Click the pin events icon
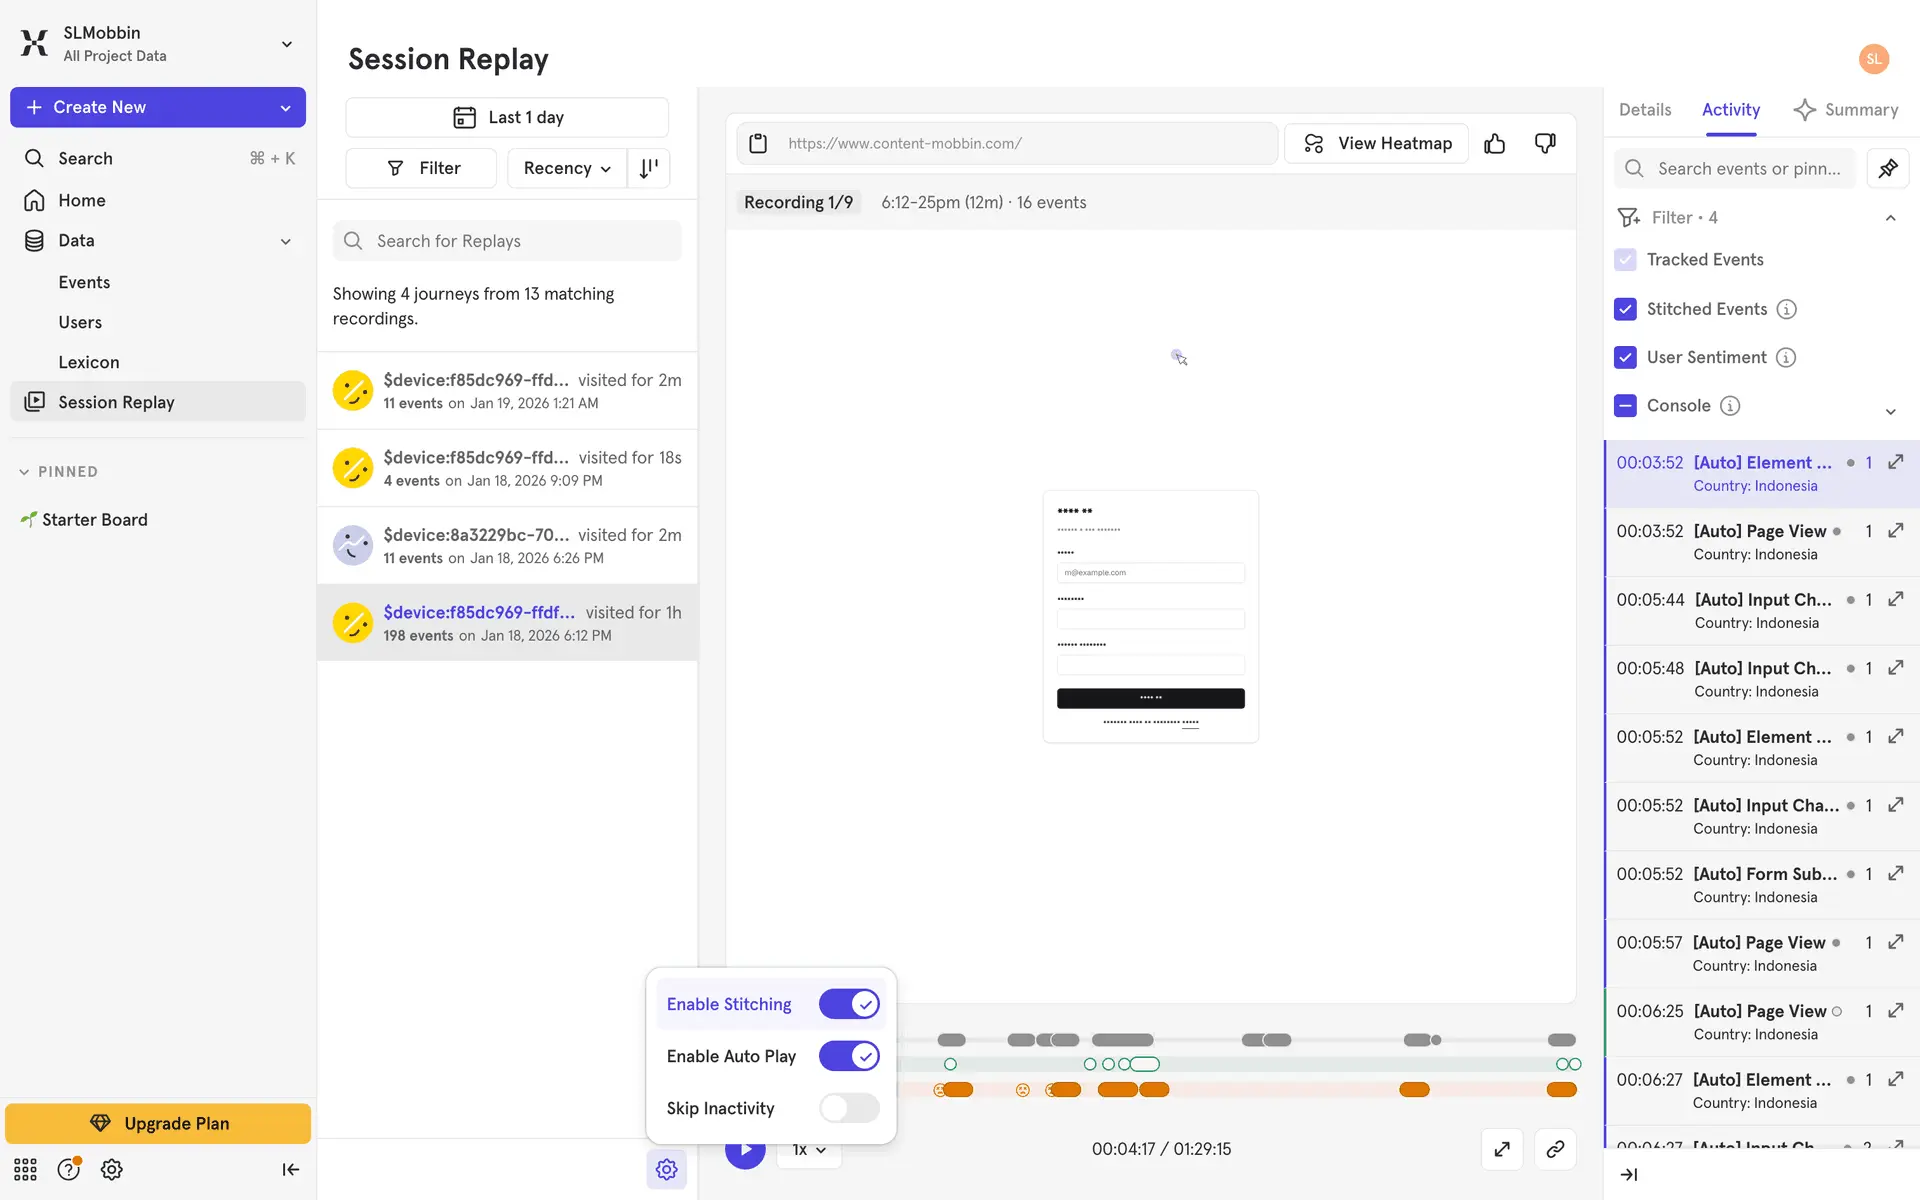The image size is (1920, 1200). click(x=1887, y=168)
